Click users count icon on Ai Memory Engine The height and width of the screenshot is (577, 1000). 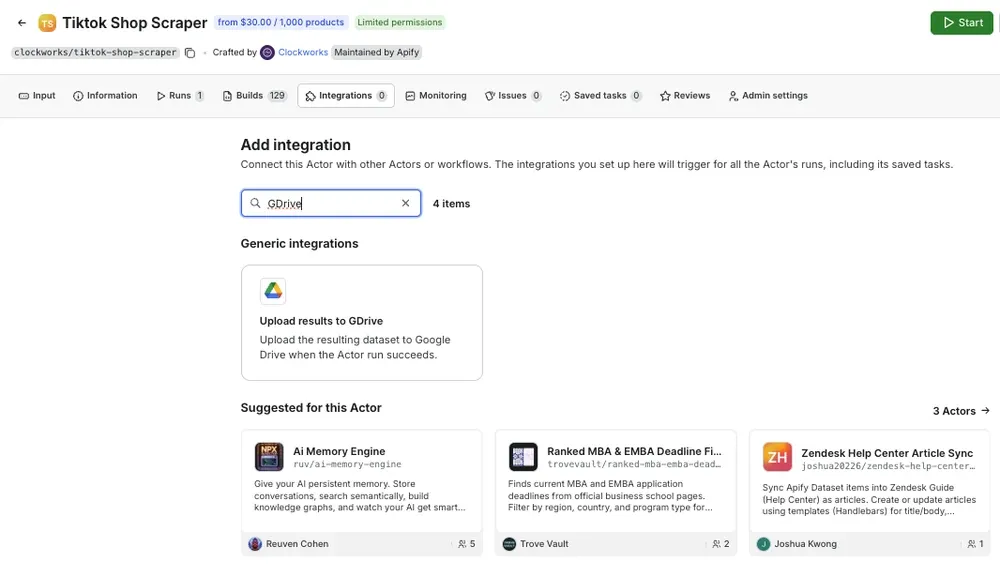coord(462,544)
